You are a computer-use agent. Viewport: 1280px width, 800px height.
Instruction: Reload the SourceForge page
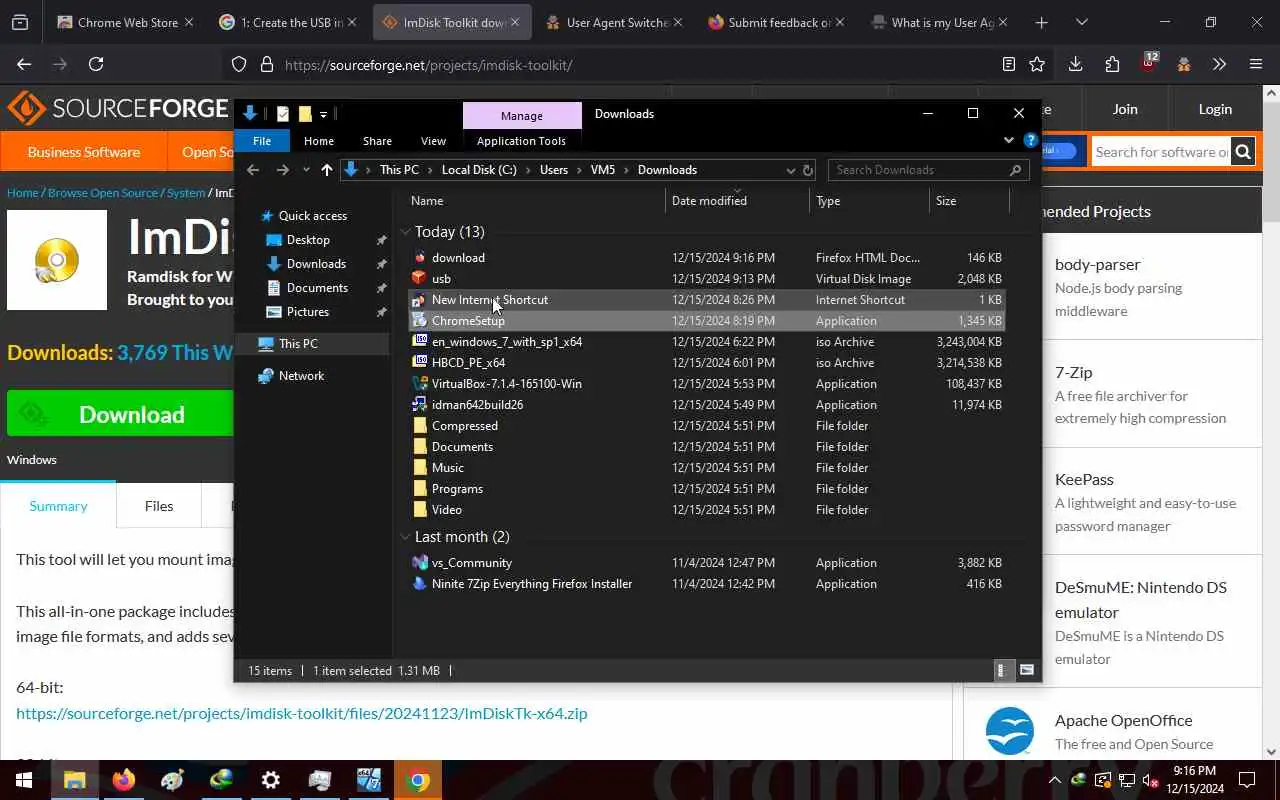coord(96,64)
